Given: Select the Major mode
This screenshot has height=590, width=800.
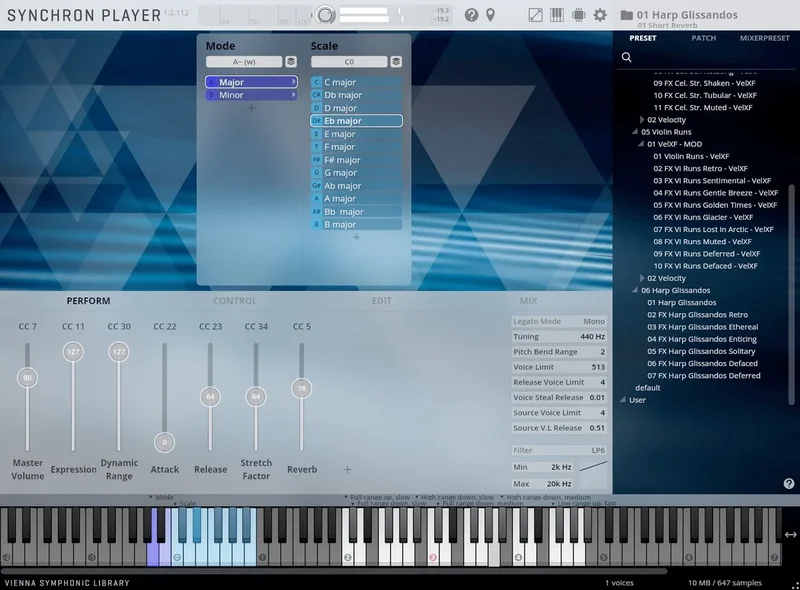Looking at the screenshot, I should tap(252, 82).
